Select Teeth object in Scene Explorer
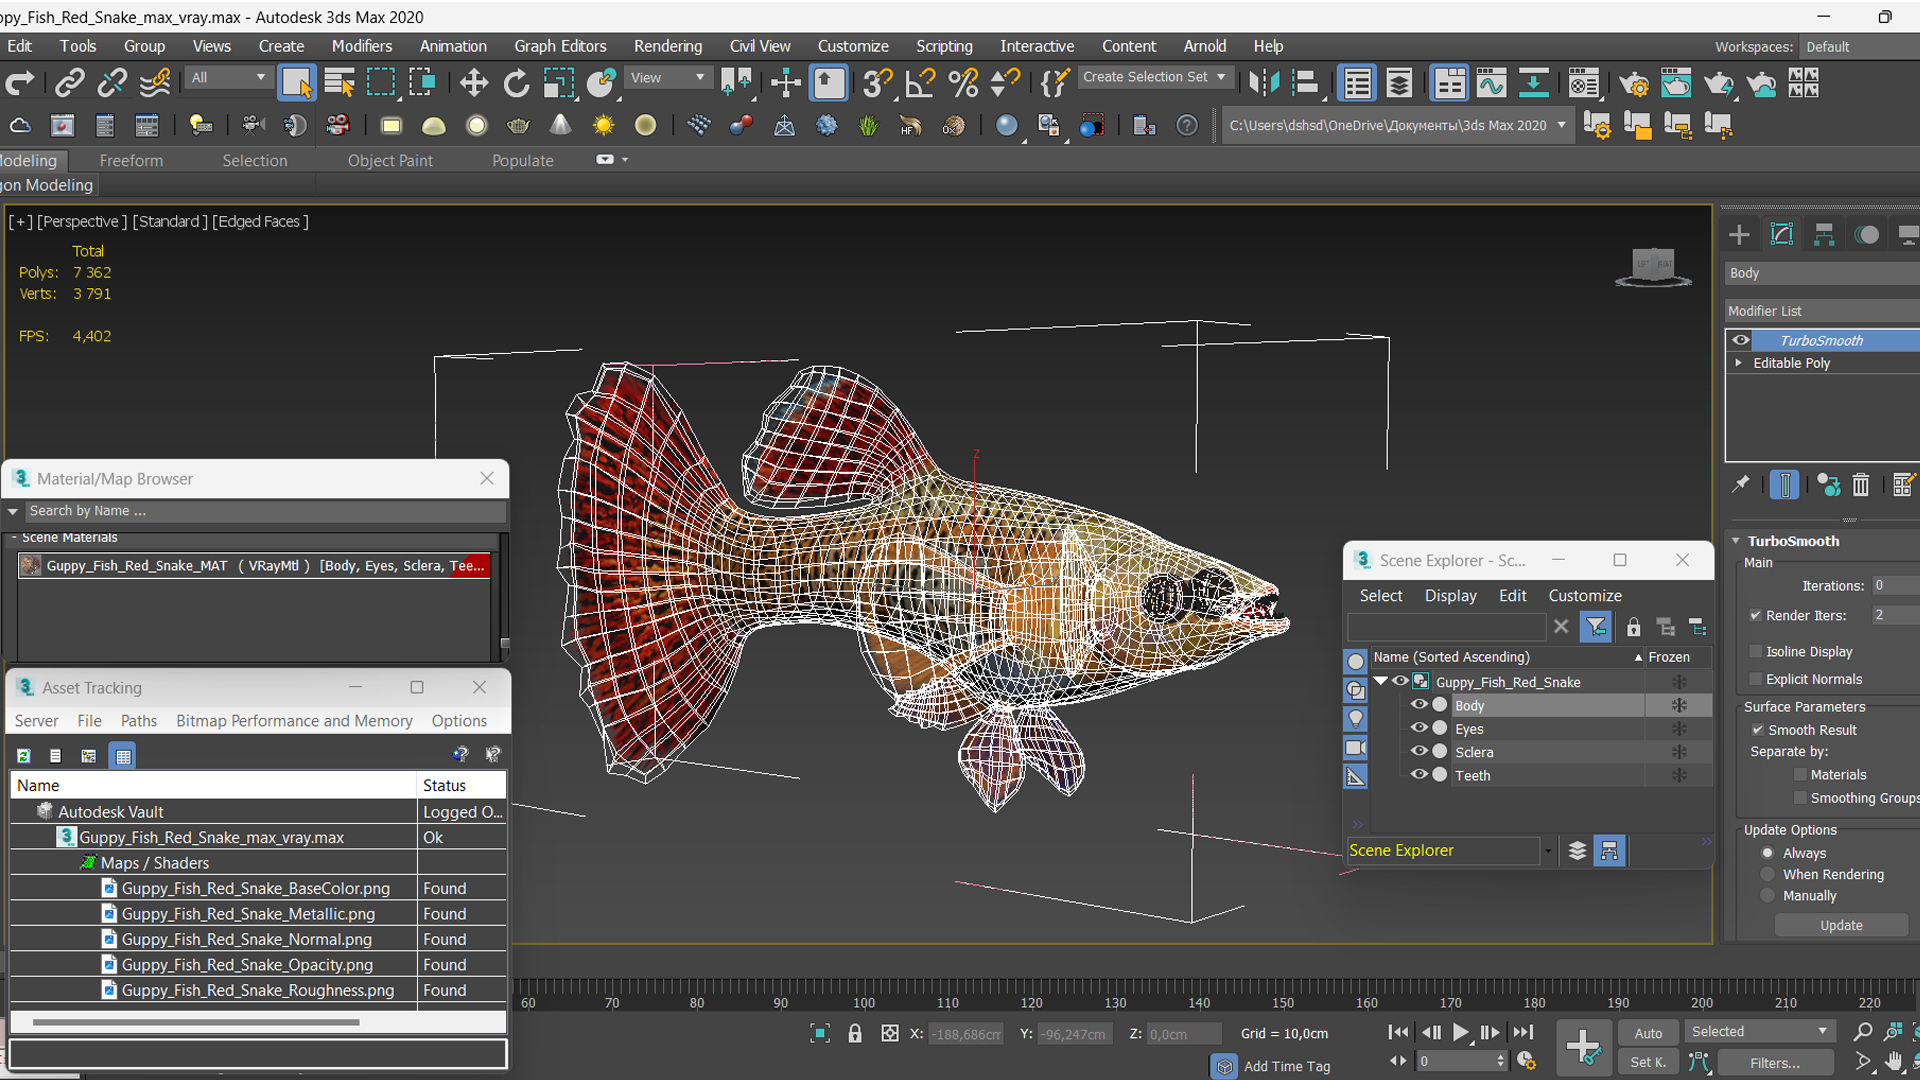 (x=1472, y=775)
